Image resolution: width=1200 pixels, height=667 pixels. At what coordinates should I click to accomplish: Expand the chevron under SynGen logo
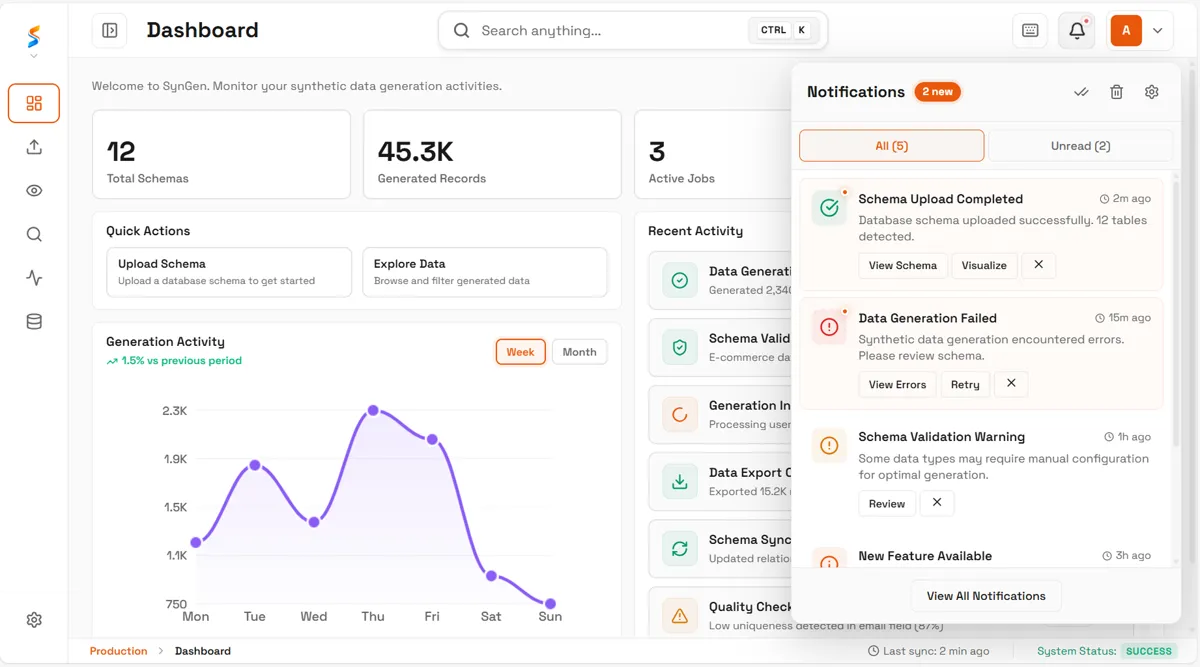point(34,56)
